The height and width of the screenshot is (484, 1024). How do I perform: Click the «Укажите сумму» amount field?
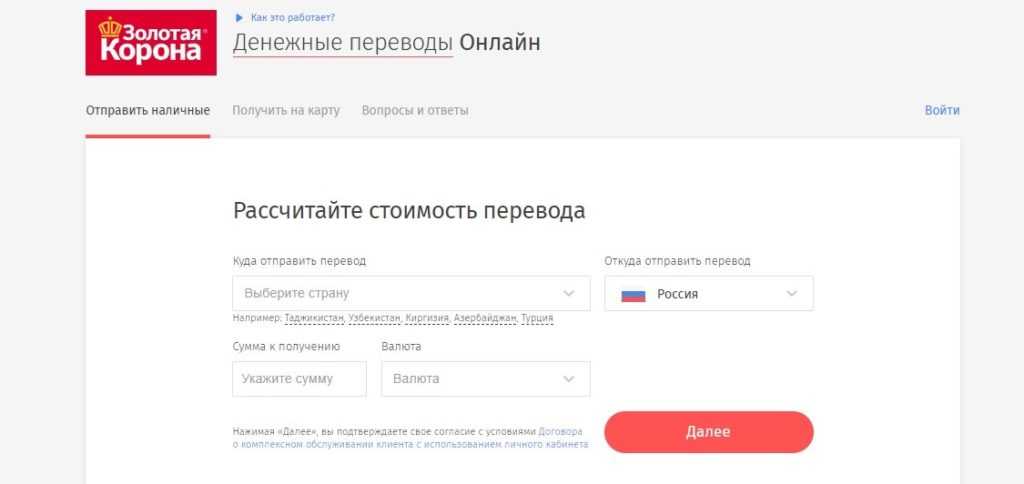[x=299, y=379]
